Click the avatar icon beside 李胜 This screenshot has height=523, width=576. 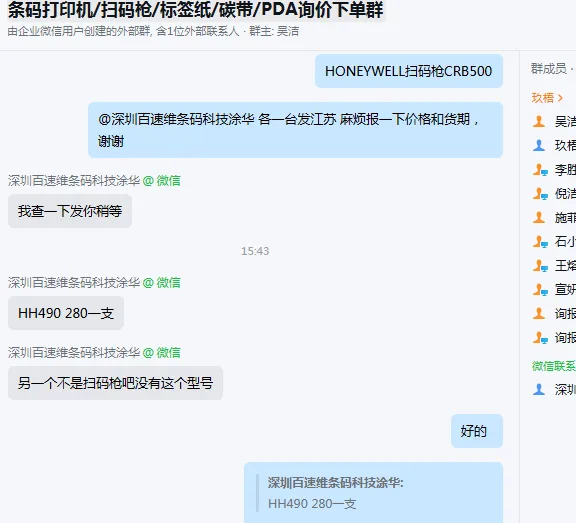coord(540,170)
